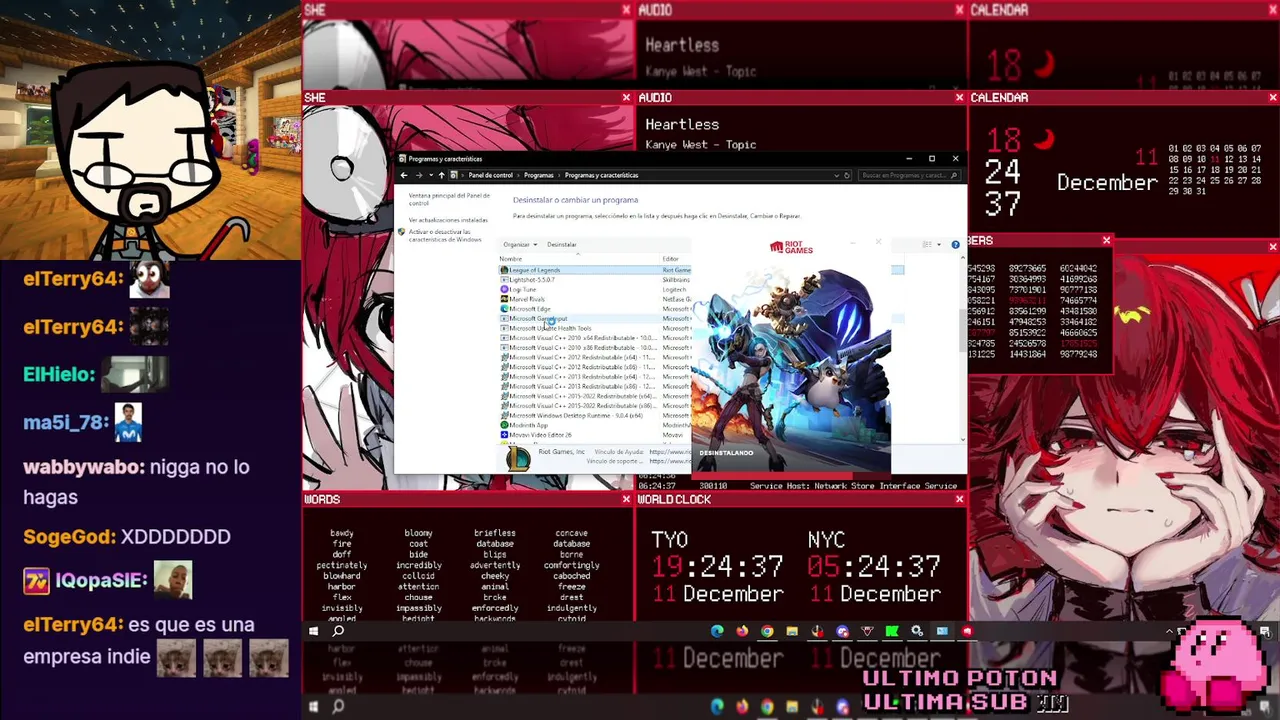Open Google Chrome on the upper taskbar
This screenshot has height=720, width=1280.
[x=767, y=631]
